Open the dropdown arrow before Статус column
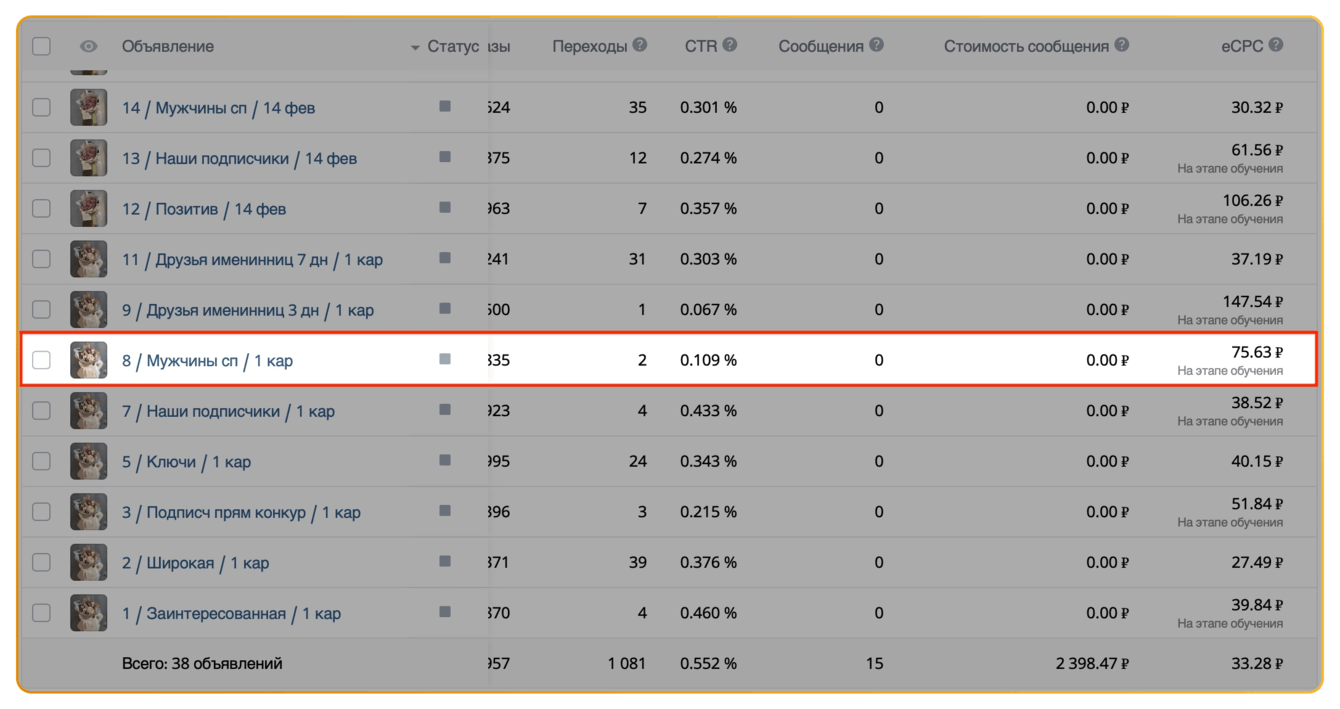This screenshot has width=1340, height=709. (x=415, y=48)
